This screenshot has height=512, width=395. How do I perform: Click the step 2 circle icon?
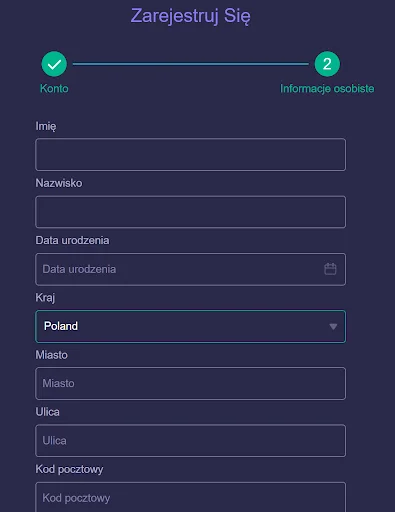(x=327, y=64)
